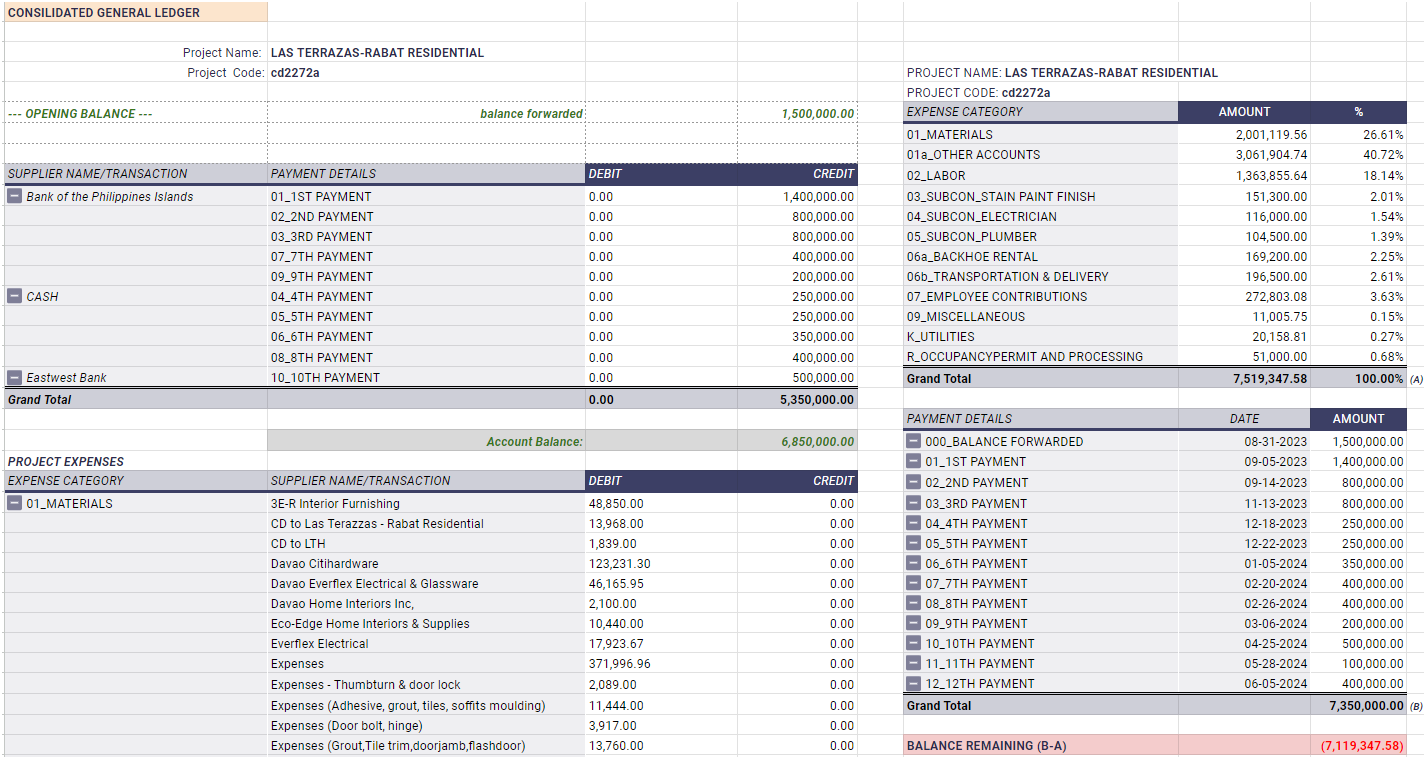Select the payments Grand Total 7,350,000.00
1426x759 pixels.
[x=1358, y=706]
